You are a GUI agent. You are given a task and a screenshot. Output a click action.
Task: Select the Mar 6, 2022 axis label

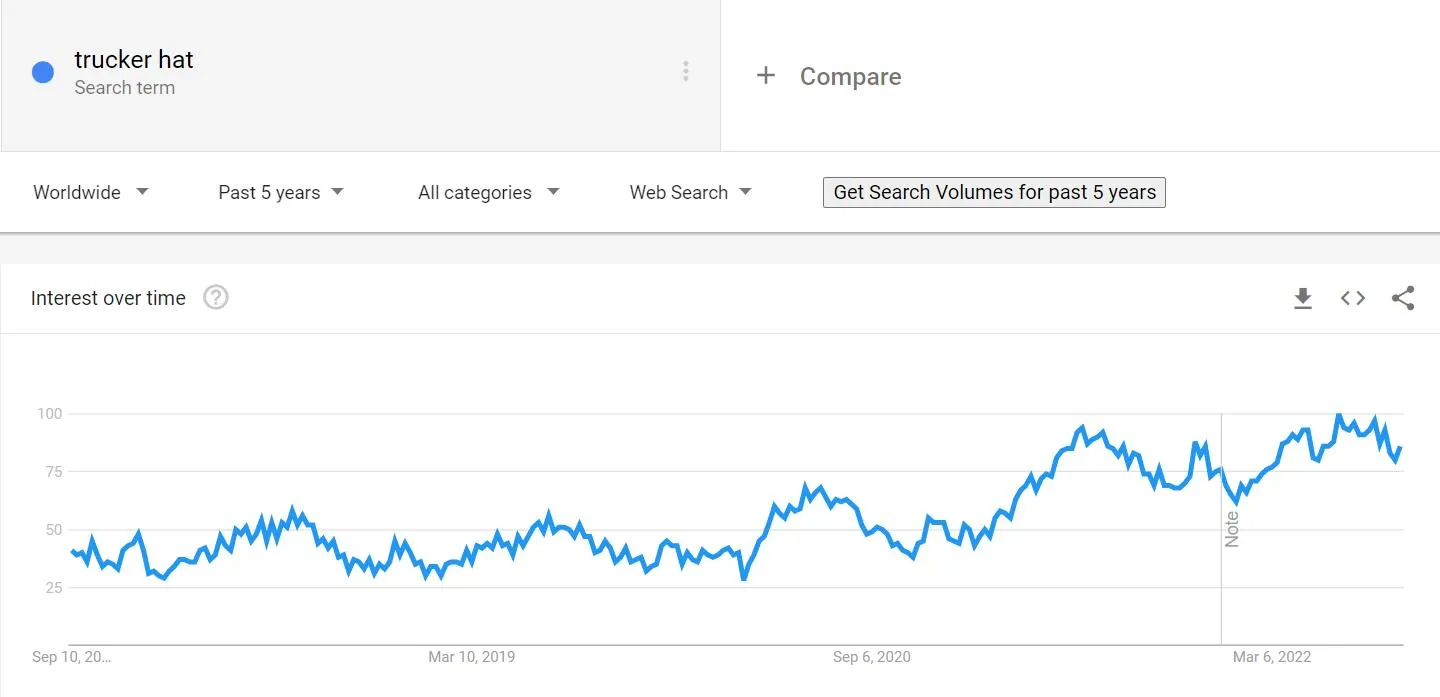tap(1272, 657)
